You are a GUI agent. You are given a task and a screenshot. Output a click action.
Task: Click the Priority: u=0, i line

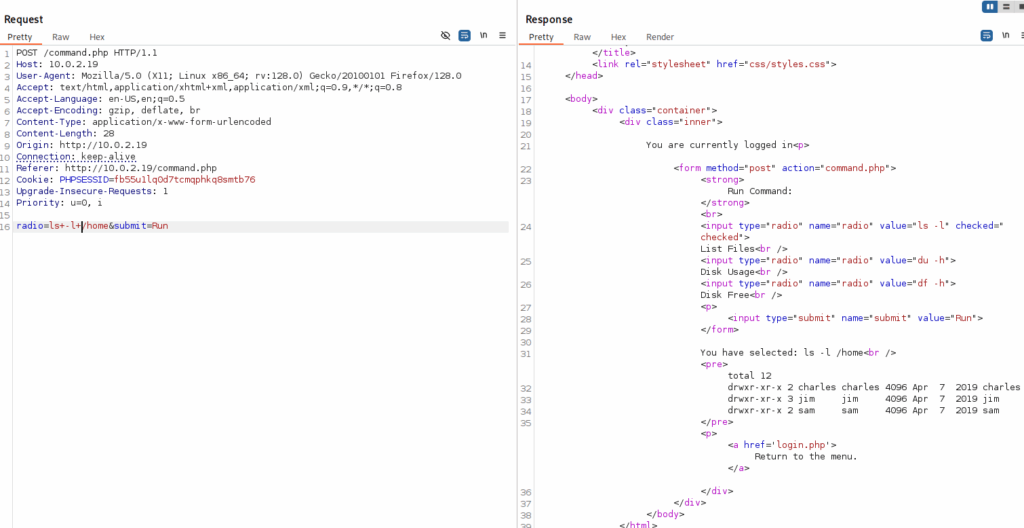tap(59, 203)
